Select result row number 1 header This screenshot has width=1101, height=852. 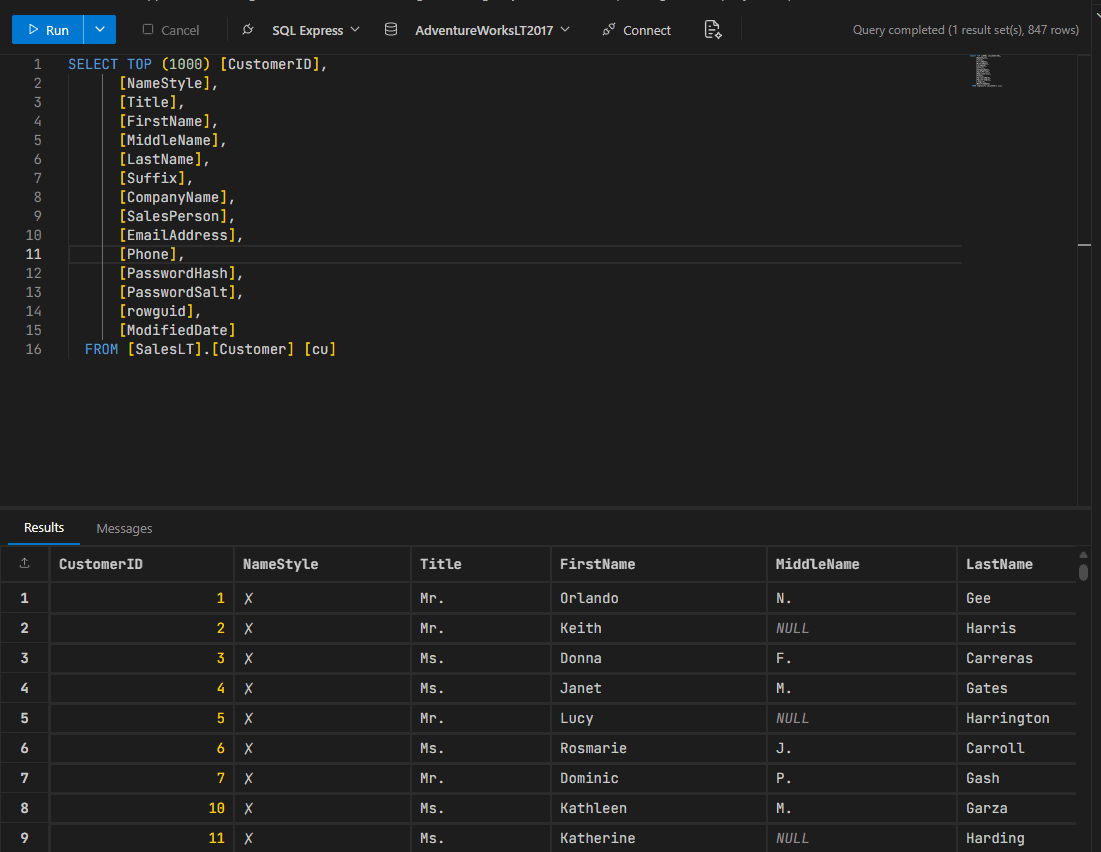pos(25,598)
